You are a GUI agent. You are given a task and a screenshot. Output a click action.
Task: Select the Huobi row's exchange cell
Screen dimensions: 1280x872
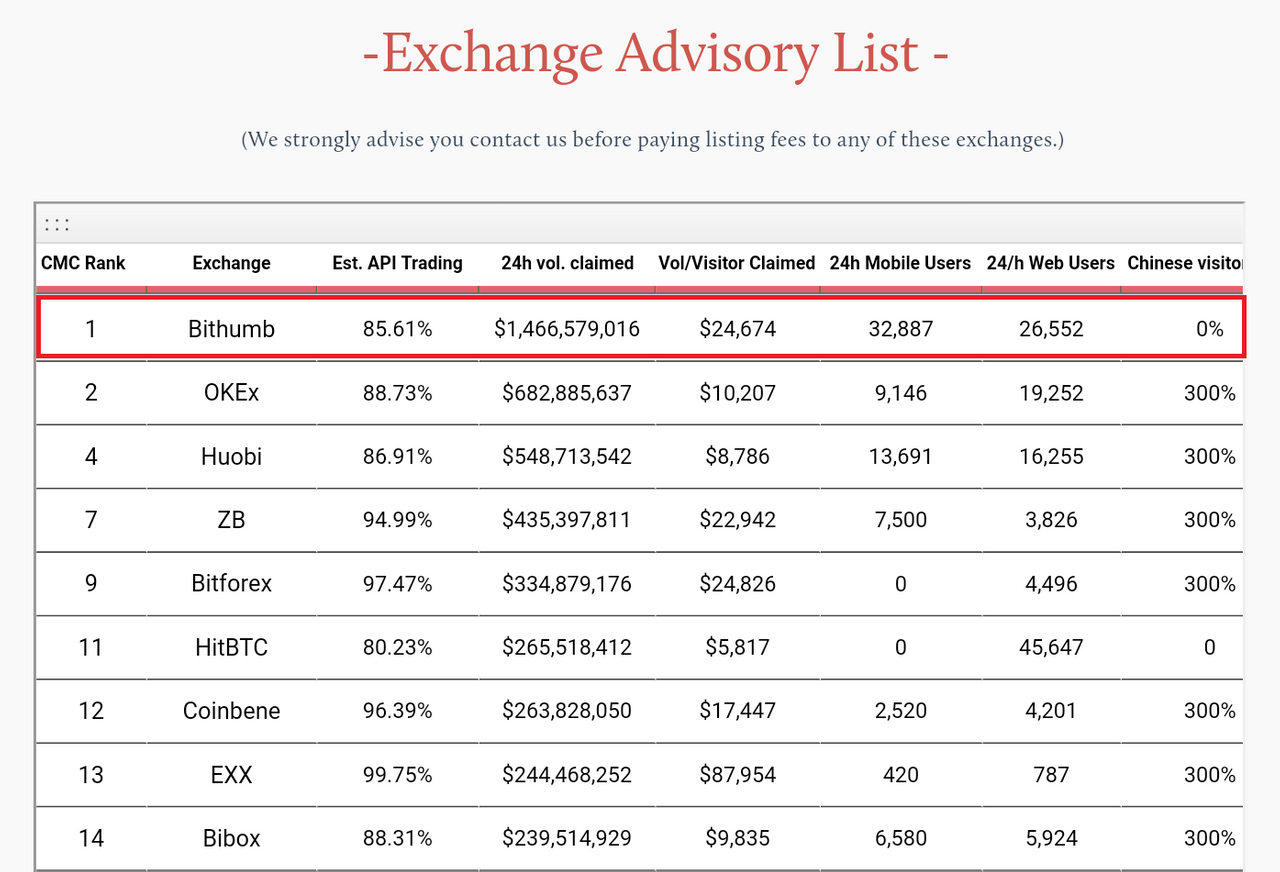click(x=231, y=457)
